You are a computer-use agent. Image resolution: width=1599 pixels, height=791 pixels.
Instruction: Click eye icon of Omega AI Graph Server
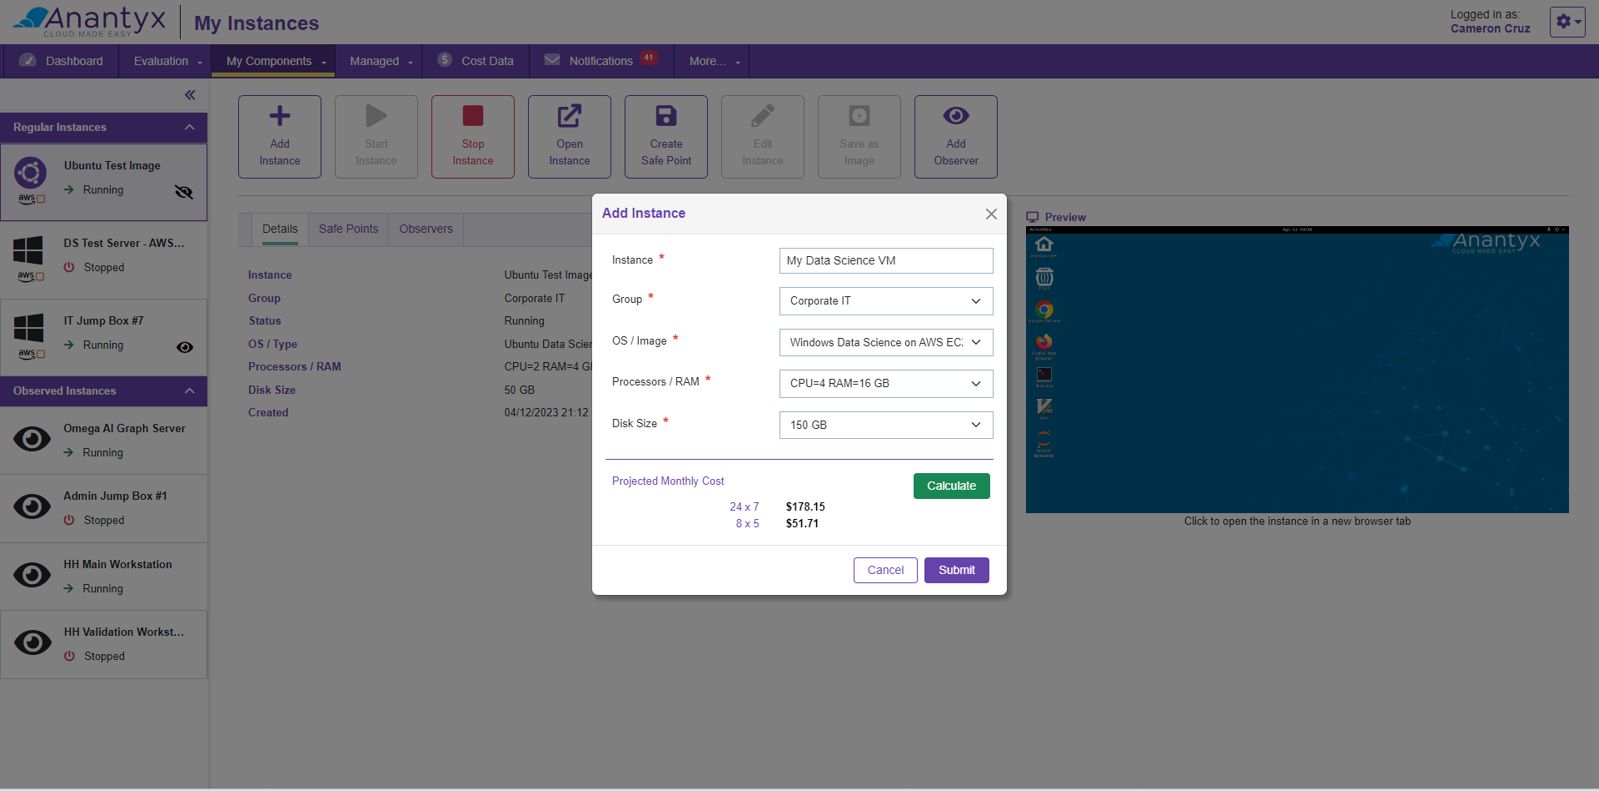(x=32, y=439)
